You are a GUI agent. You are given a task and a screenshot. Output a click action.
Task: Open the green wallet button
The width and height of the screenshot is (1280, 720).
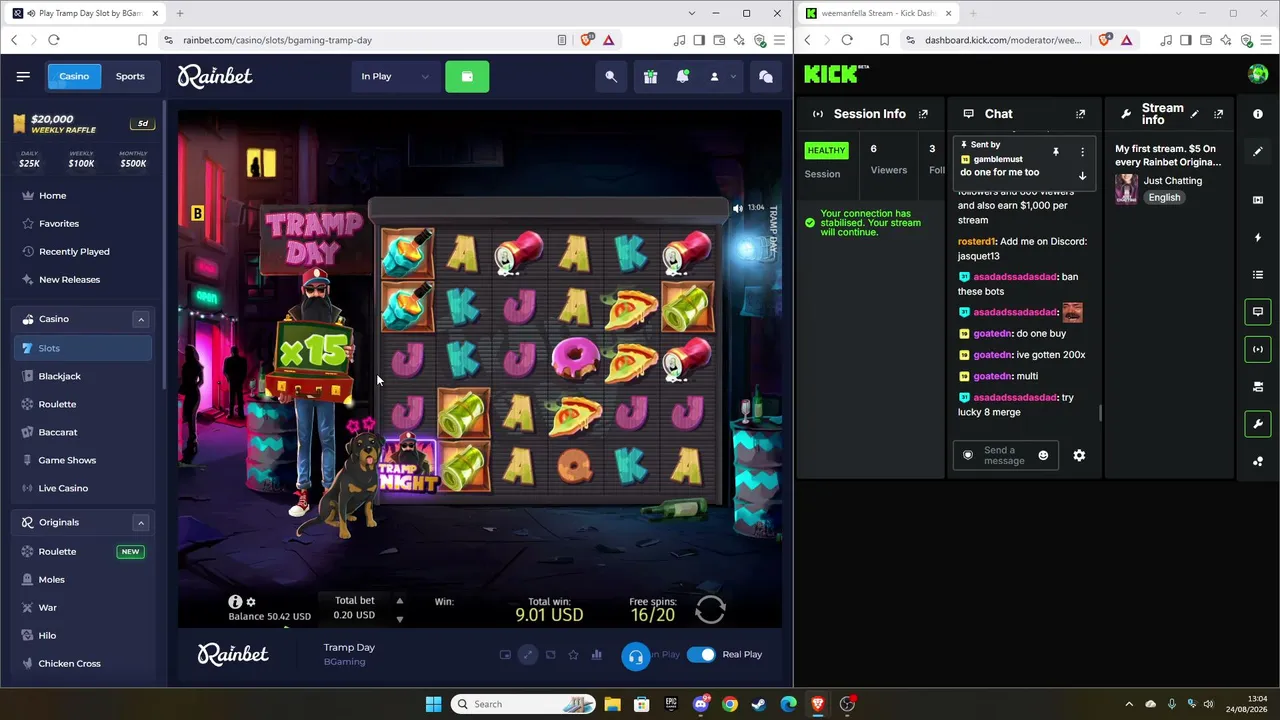point(467,76)
